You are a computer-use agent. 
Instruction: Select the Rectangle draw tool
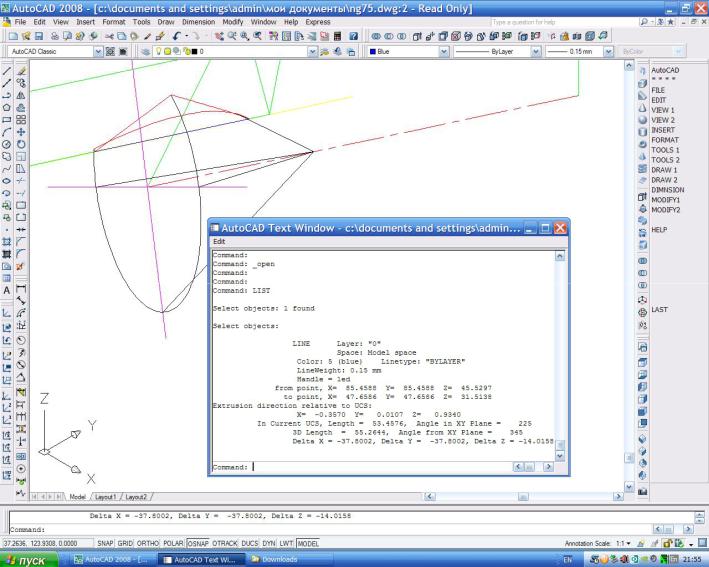[x=6, y=120]
